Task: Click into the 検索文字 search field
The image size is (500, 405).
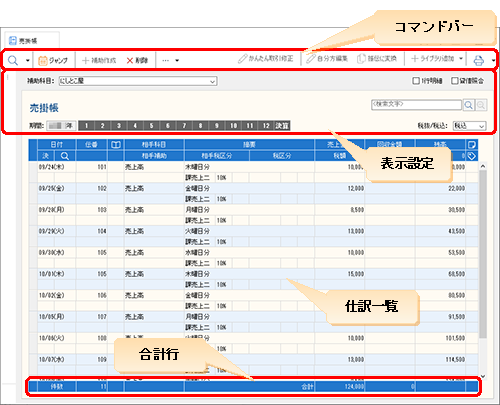Action: click(416, 105)
